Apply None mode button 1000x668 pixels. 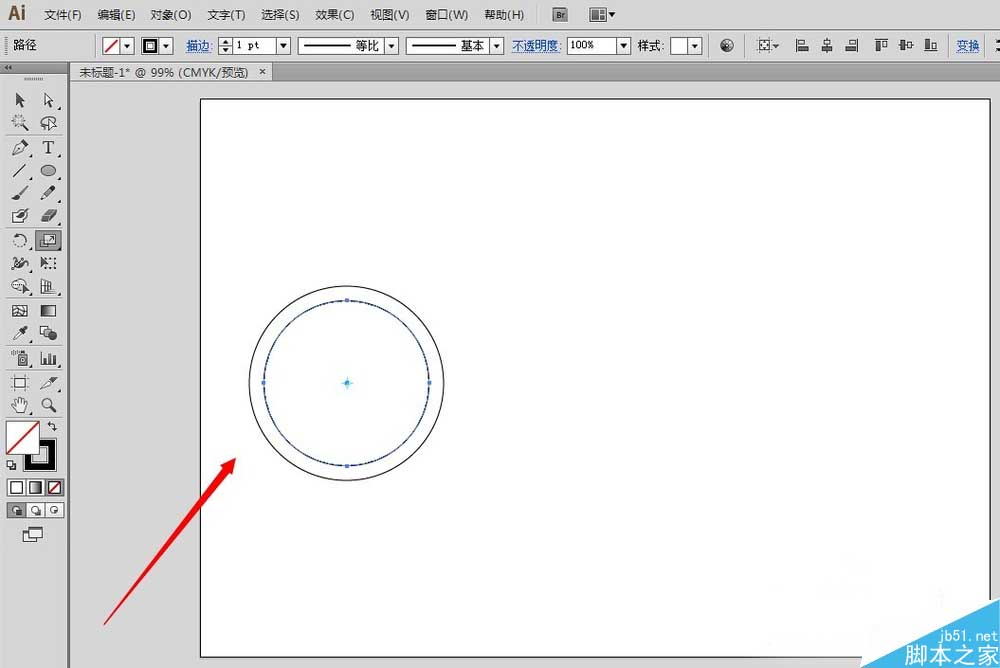coord(54,487)
